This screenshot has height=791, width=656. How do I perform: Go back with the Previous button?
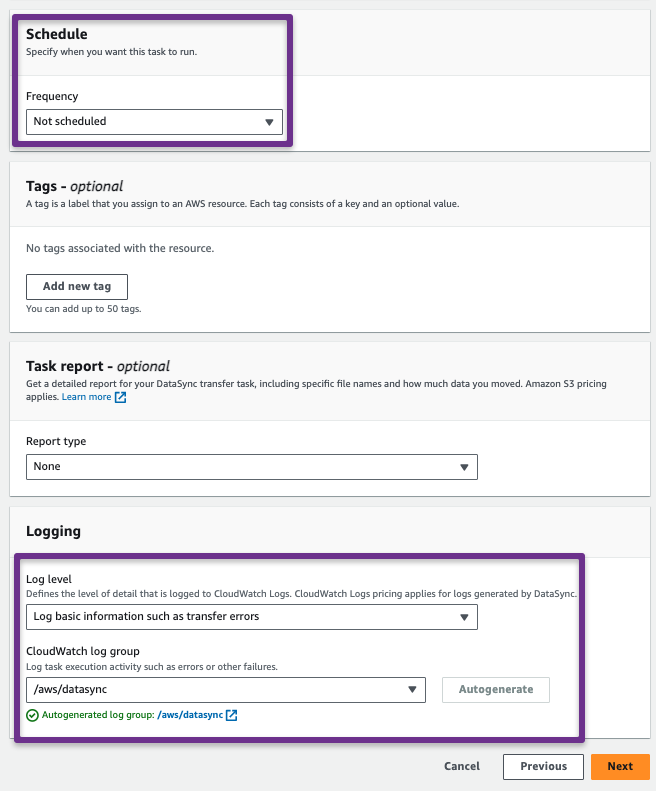pos(543,767)
